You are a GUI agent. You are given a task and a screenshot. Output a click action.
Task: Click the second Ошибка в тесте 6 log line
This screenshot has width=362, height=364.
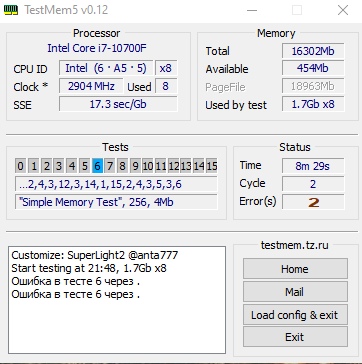pyautogui.click(x=75, y=294)
